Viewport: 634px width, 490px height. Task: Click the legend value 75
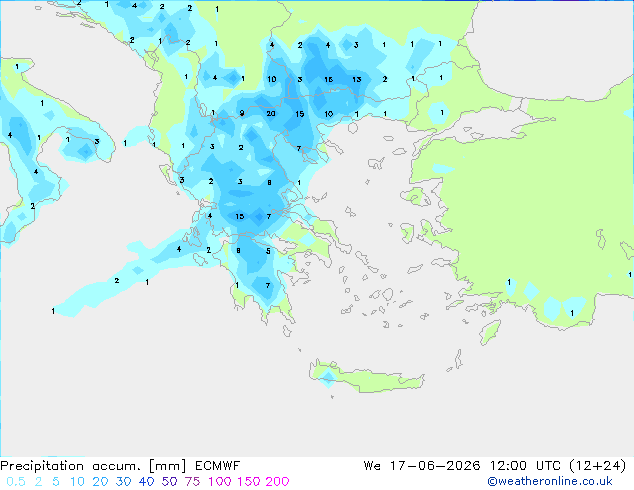click(x=192, y=482)
